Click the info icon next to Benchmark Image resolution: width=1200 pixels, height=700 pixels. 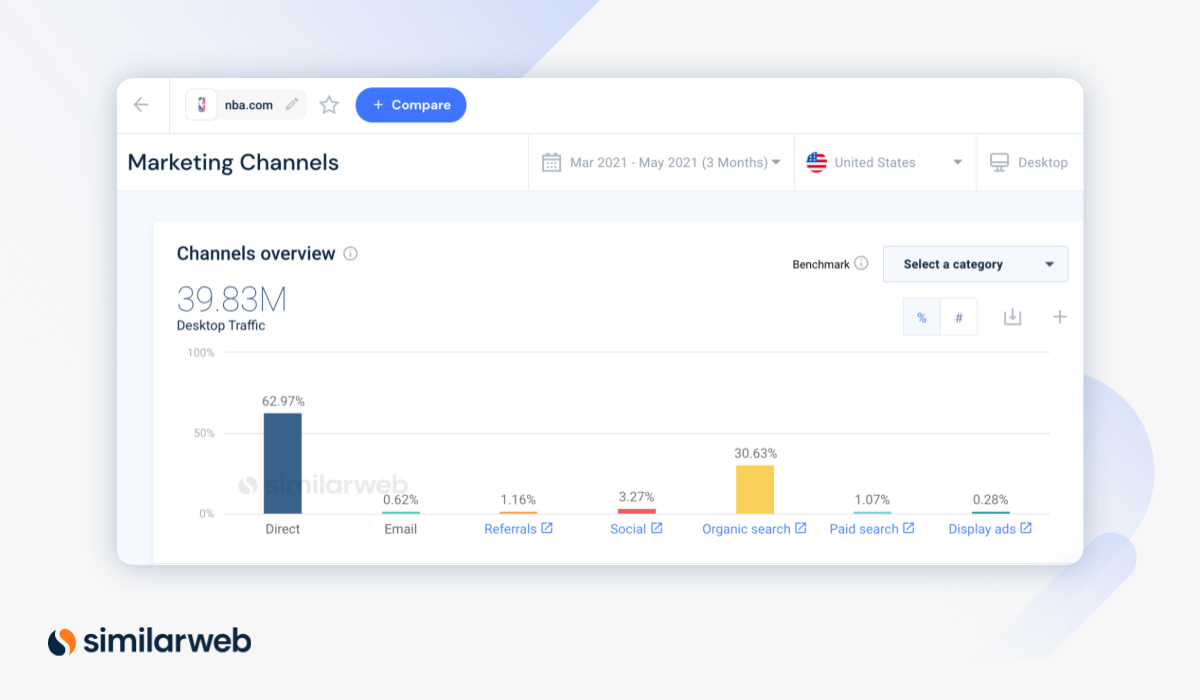(861, 263)
